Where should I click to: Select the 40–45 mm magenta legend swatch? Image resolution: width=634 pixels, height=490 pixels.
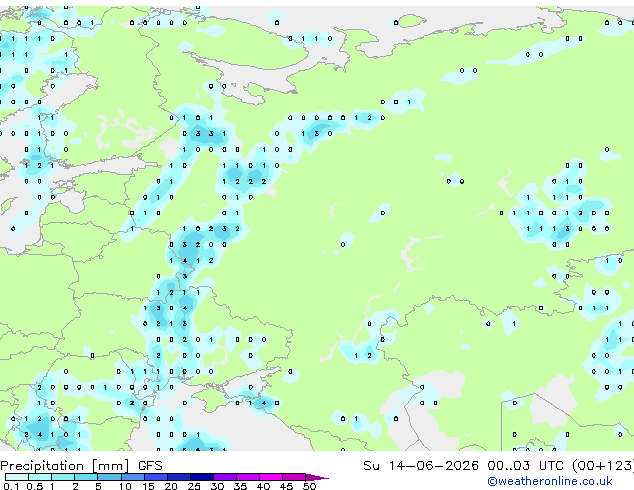[x=271, y=477]
